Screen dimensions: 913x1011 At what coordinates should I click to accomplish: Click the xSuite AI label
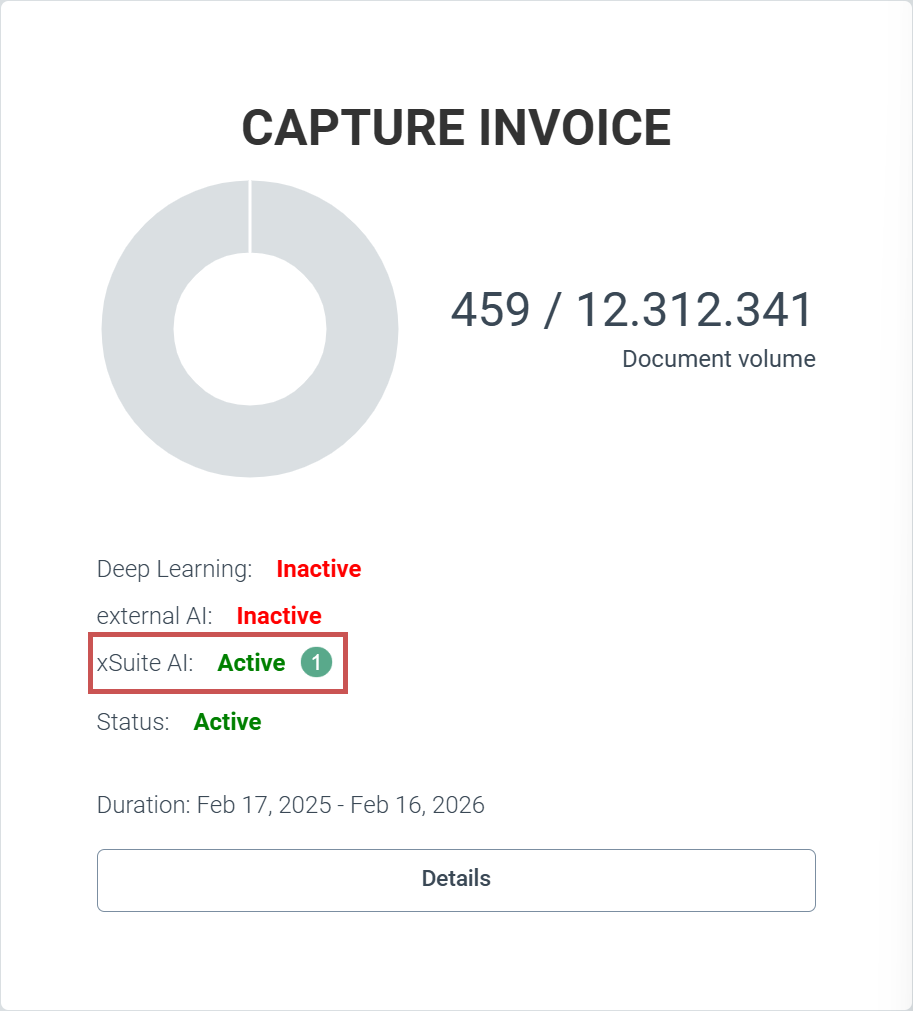coord(145,663)
